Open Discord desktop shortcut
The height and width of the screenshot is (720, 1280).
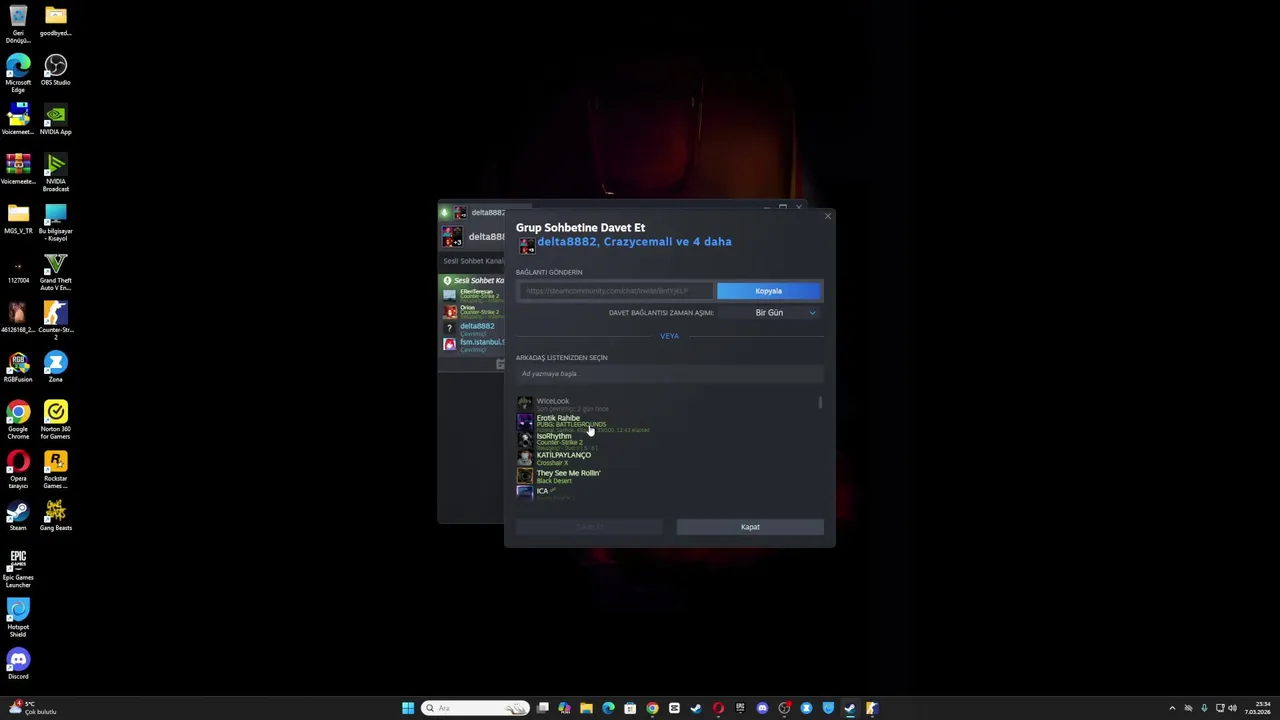pyautogui.click(x=18, y=663)
